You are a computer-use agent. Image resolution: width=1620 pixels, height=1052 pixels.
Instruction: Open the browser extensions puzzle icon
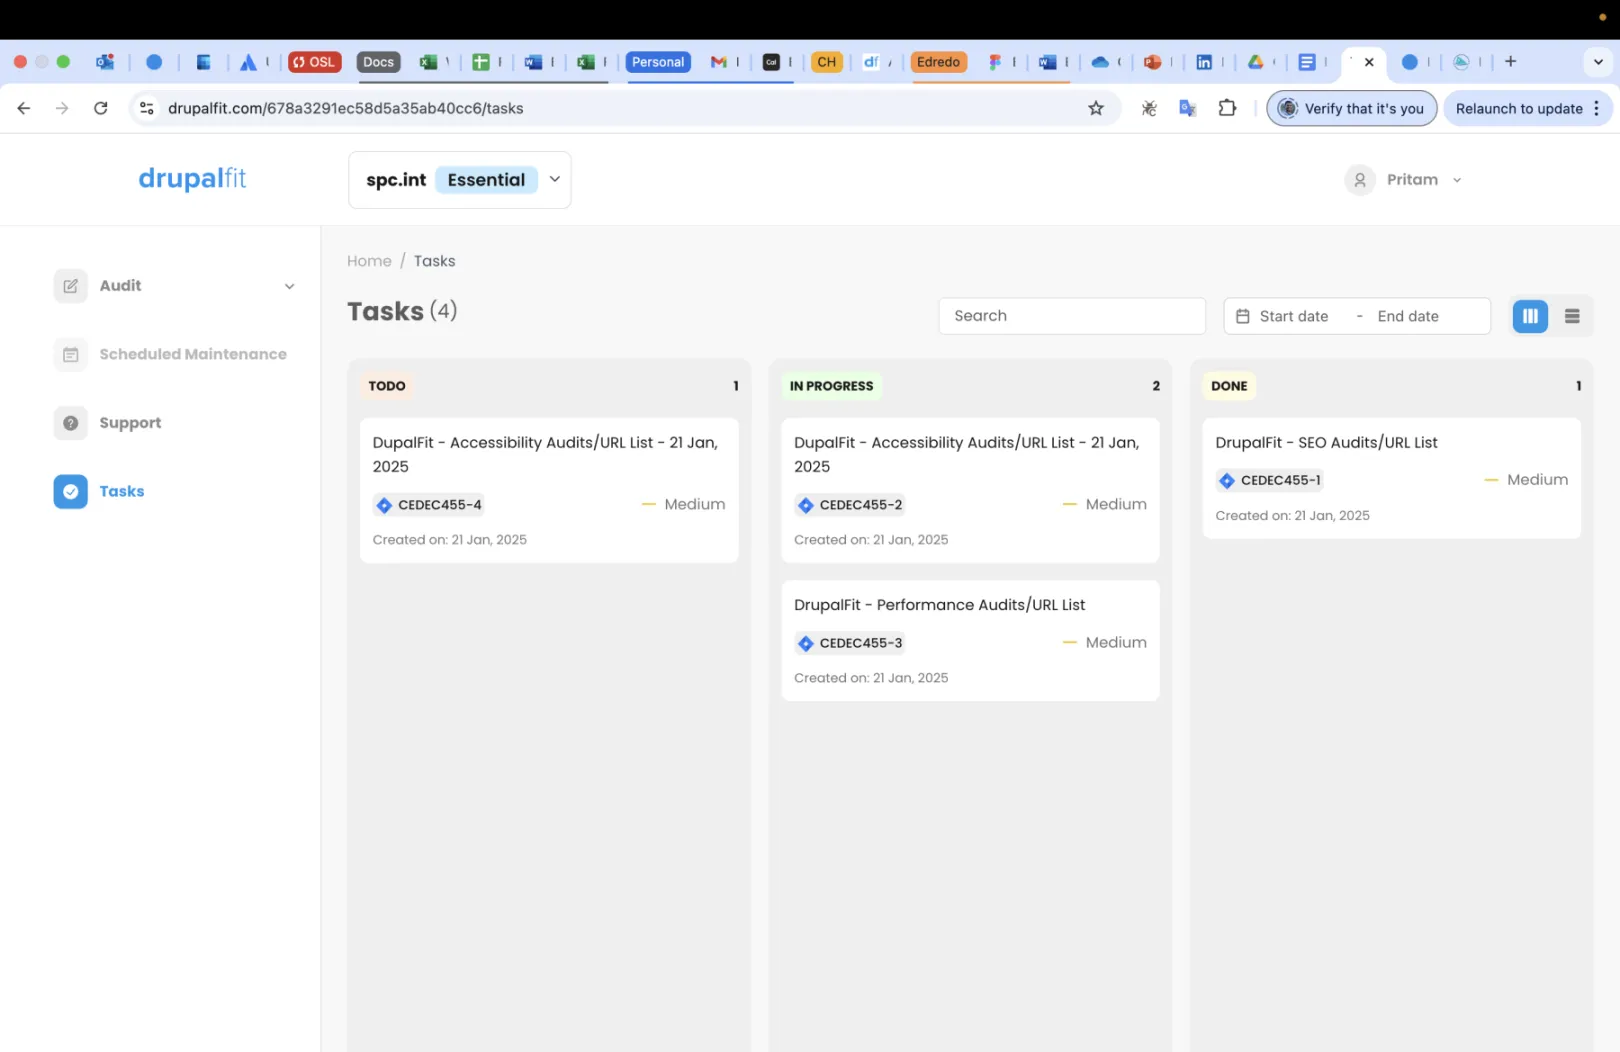coord(1227,108)
